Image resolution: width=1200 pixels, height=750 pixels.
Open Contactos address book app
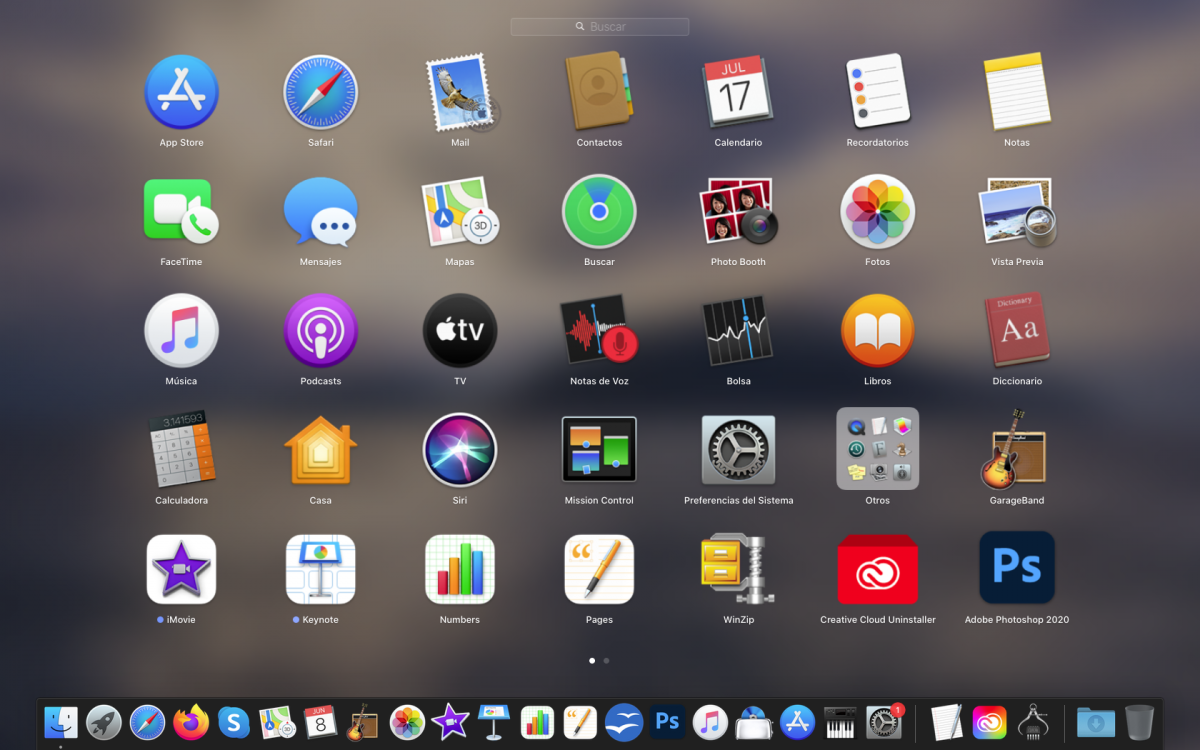pos(599,92)
